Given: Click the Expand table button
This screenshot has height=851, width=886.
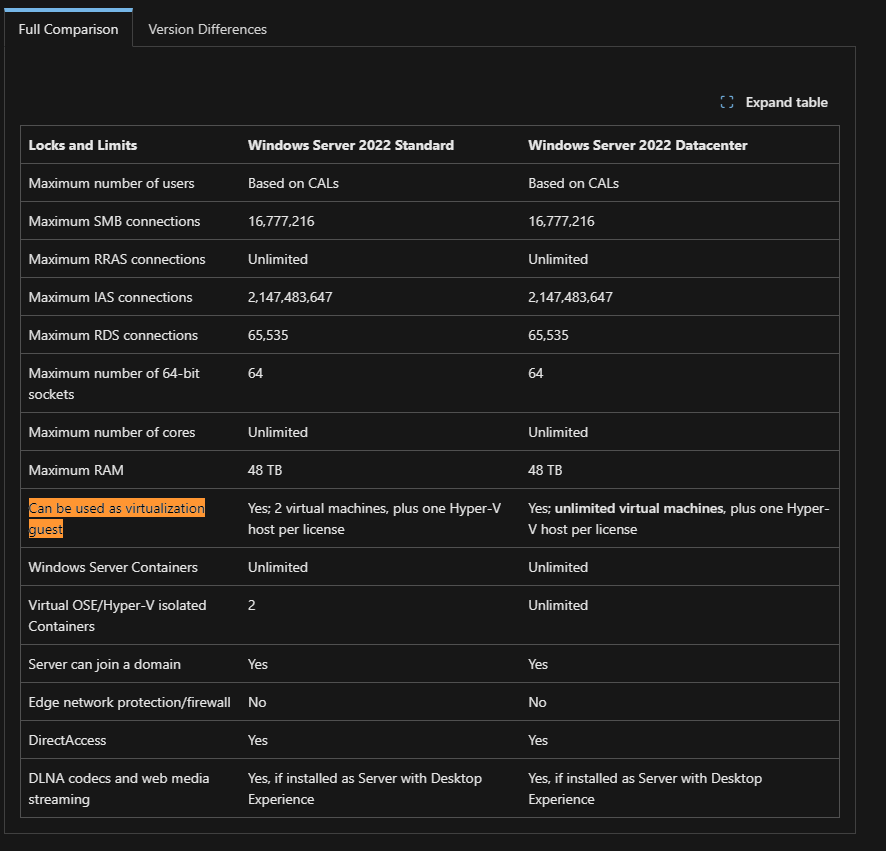Looking at the screenshot, I should pyautogui.click(x=774, y=102).
